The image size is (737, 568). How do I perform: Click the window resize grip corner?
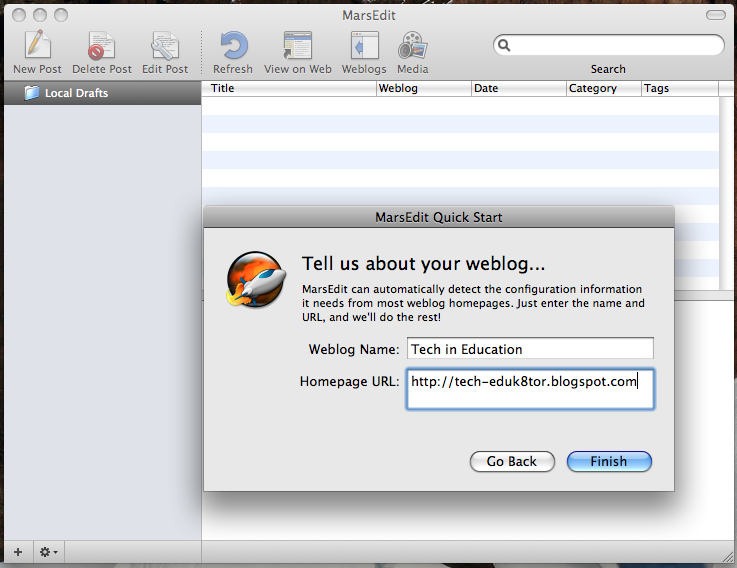tap(728, 557)
